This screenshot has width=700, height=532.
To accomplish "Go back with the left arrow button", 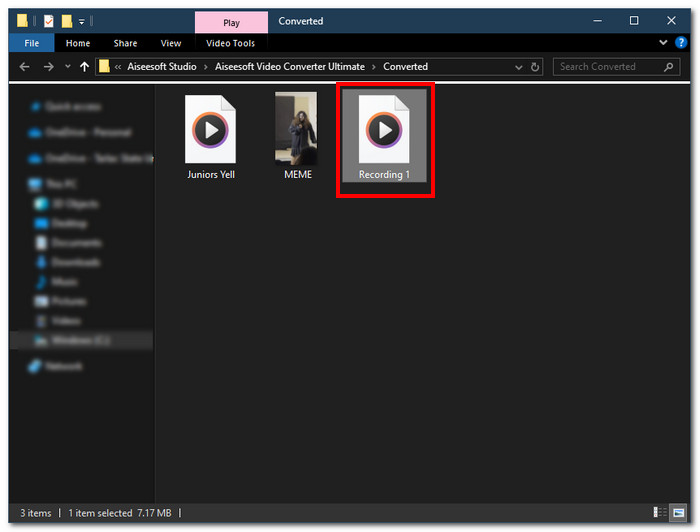I will click(x=25, y=67).
